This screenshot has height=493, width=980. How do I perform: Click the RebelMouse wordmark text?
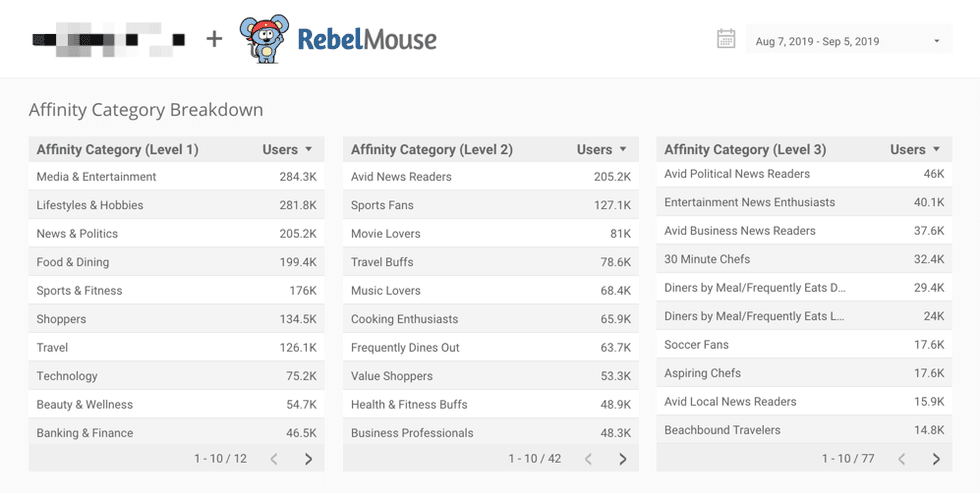(367, 40)
